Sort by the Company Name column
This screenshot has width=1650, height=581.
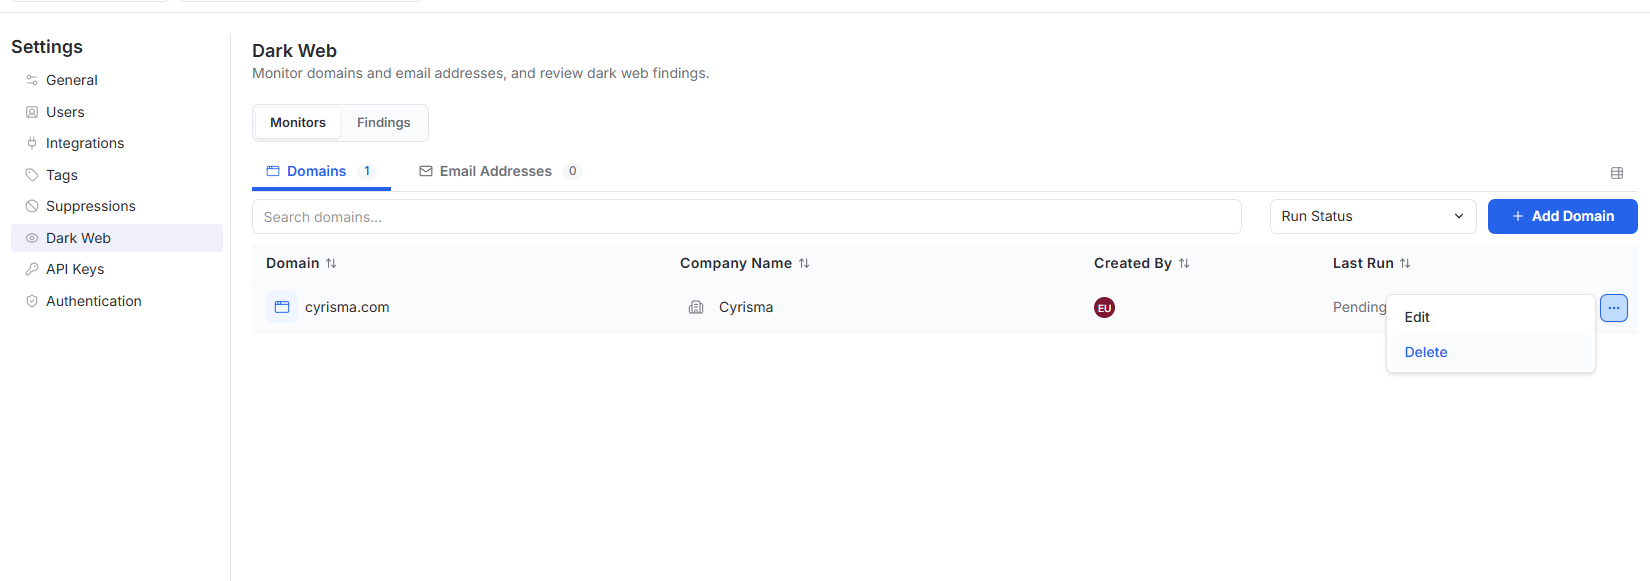click(x=745, y=263)
